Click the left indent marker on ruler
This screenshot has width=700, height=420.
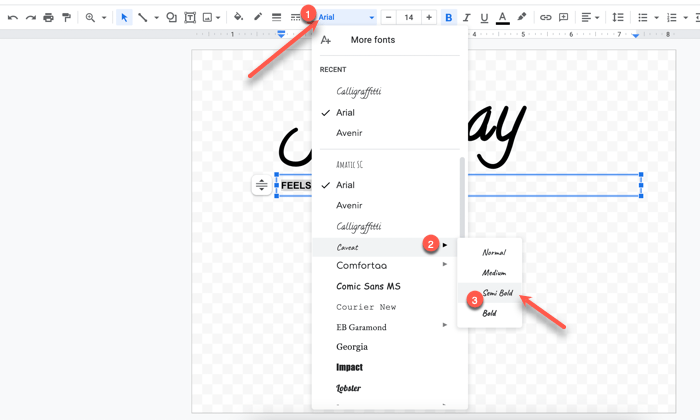[x=281, y=34]
